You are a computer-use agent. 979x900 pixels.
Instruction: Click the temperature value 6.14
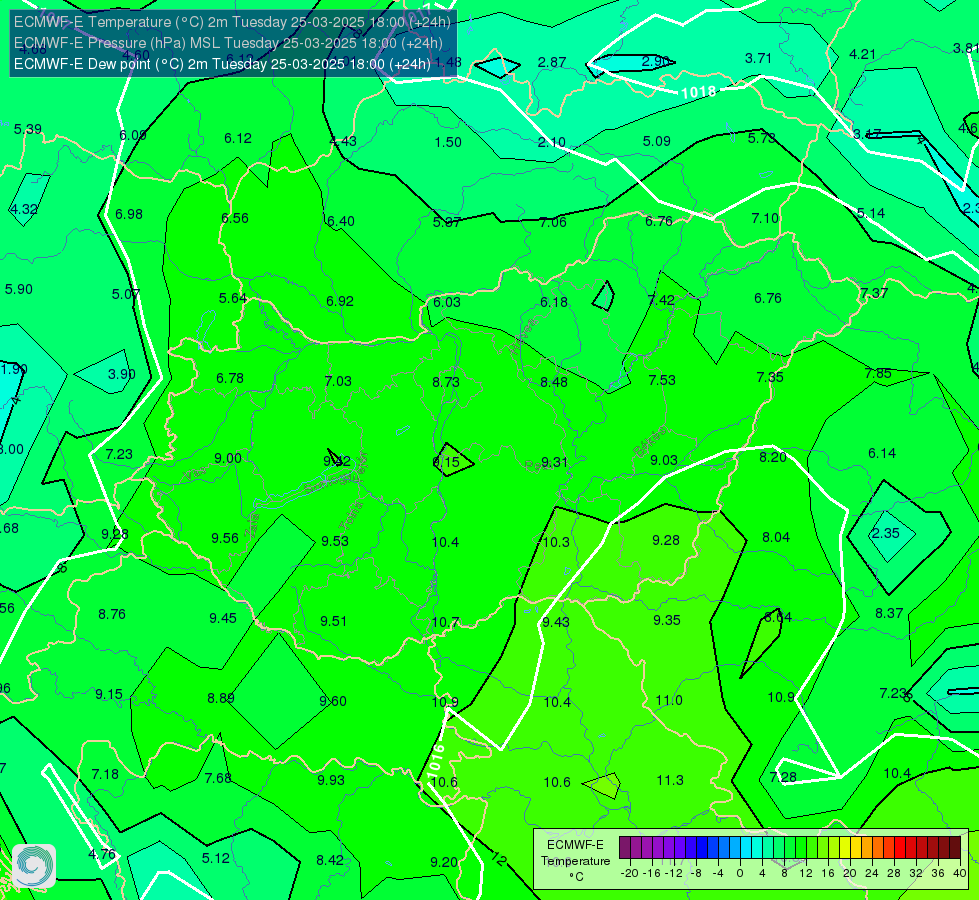click(882, 453)
